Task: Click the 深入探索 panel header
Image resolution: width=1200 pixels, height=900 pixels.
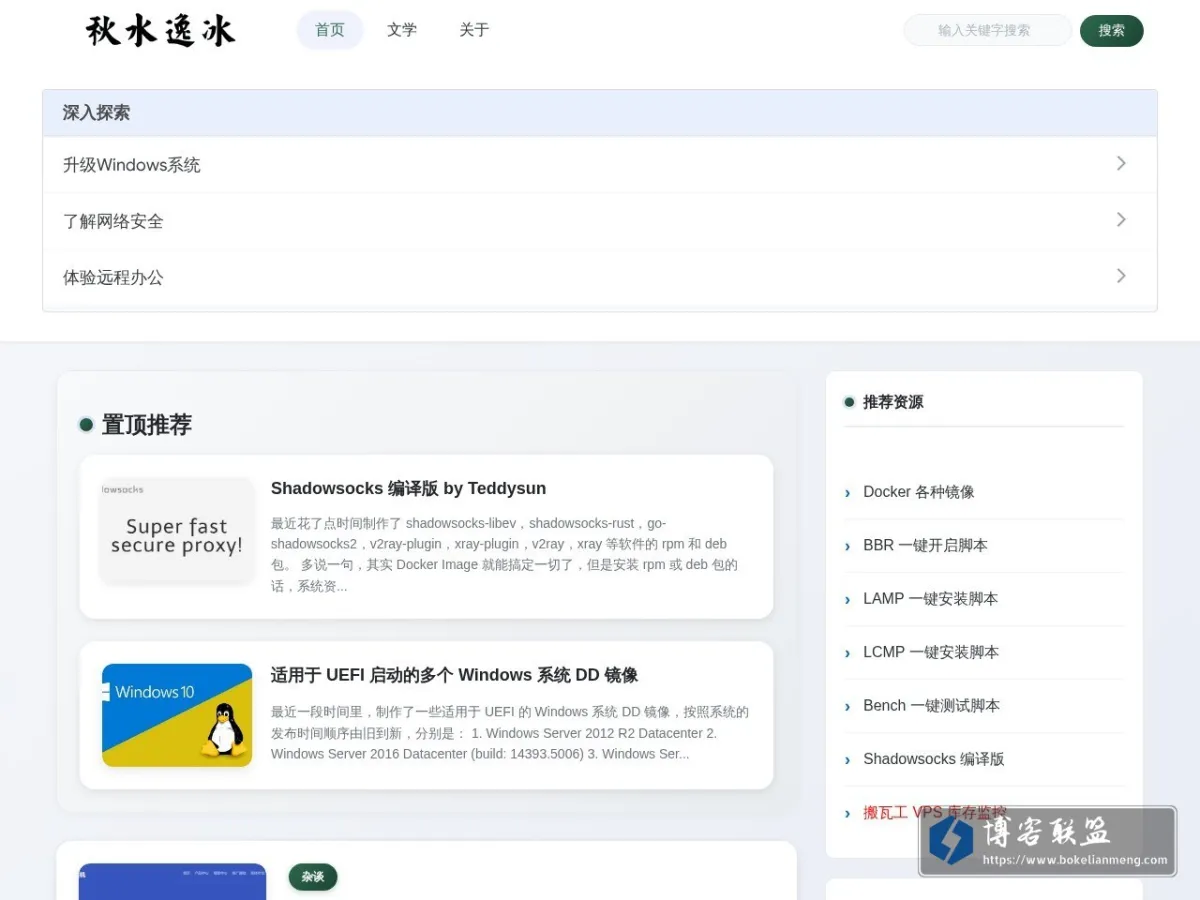Action: [x=600, y=113]
